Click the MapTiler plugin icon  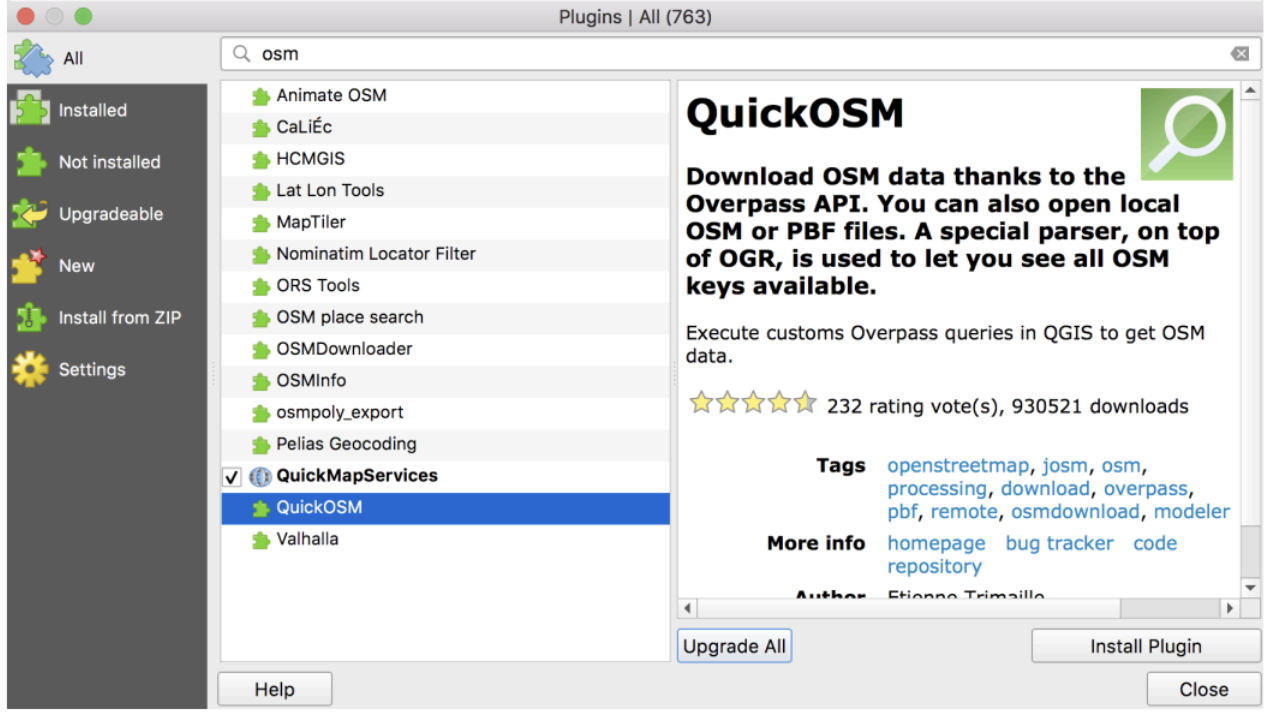coord(261,223)
